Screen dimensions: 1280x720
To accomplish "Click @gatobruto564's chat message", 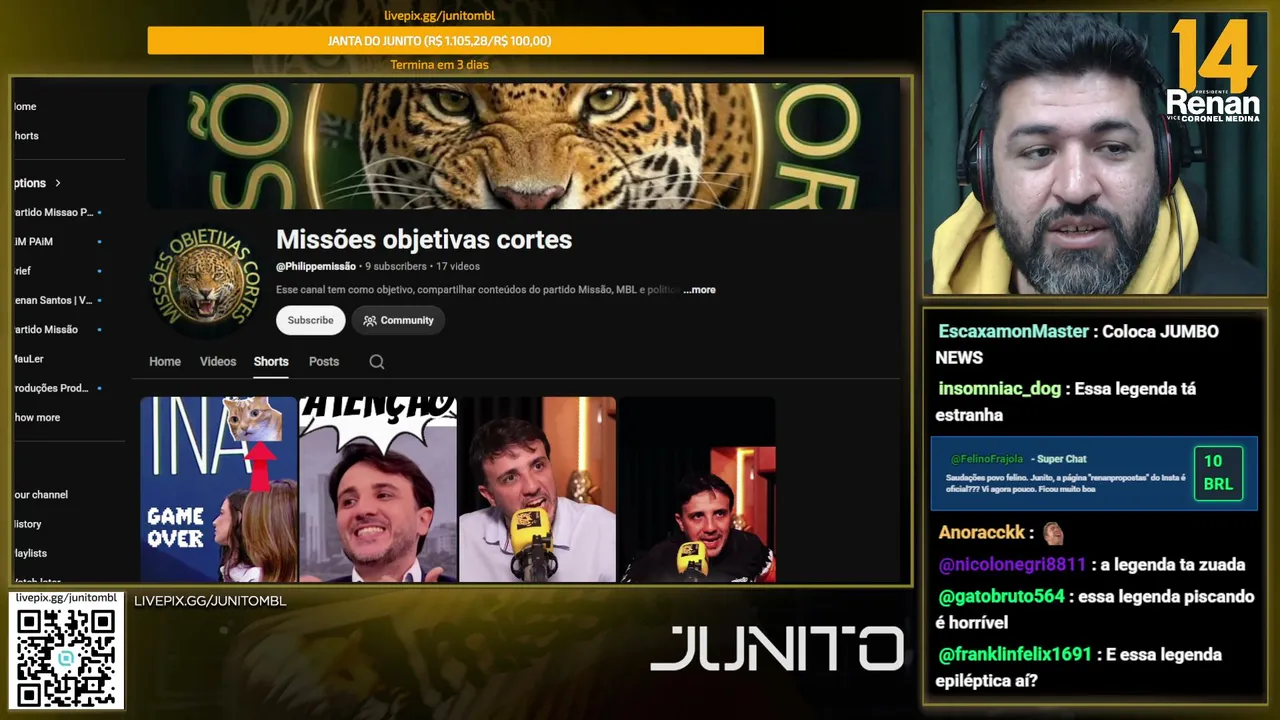I will click(x=1095, y=609).
